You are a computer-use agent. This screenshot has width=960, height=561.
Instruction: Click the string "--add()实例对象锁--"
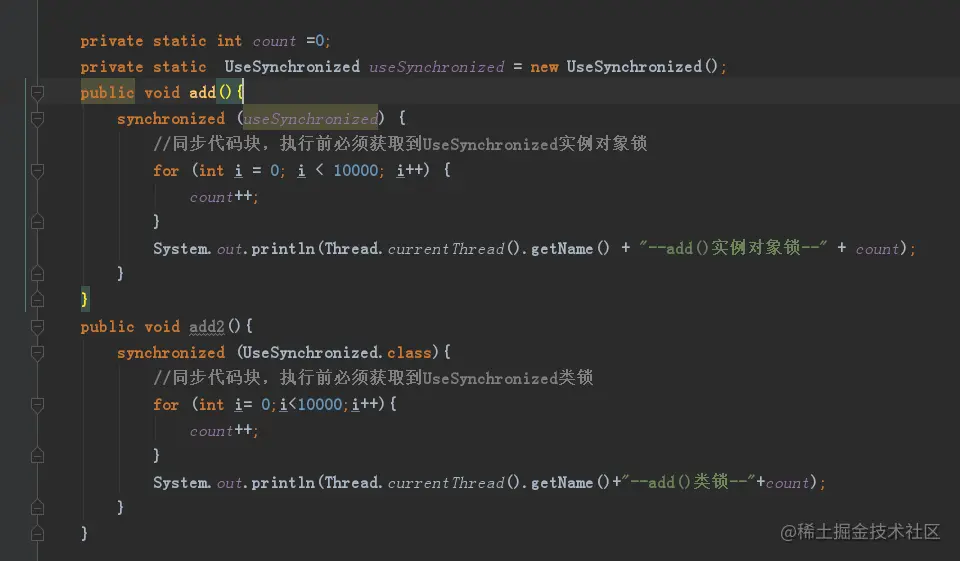point(732,247)
